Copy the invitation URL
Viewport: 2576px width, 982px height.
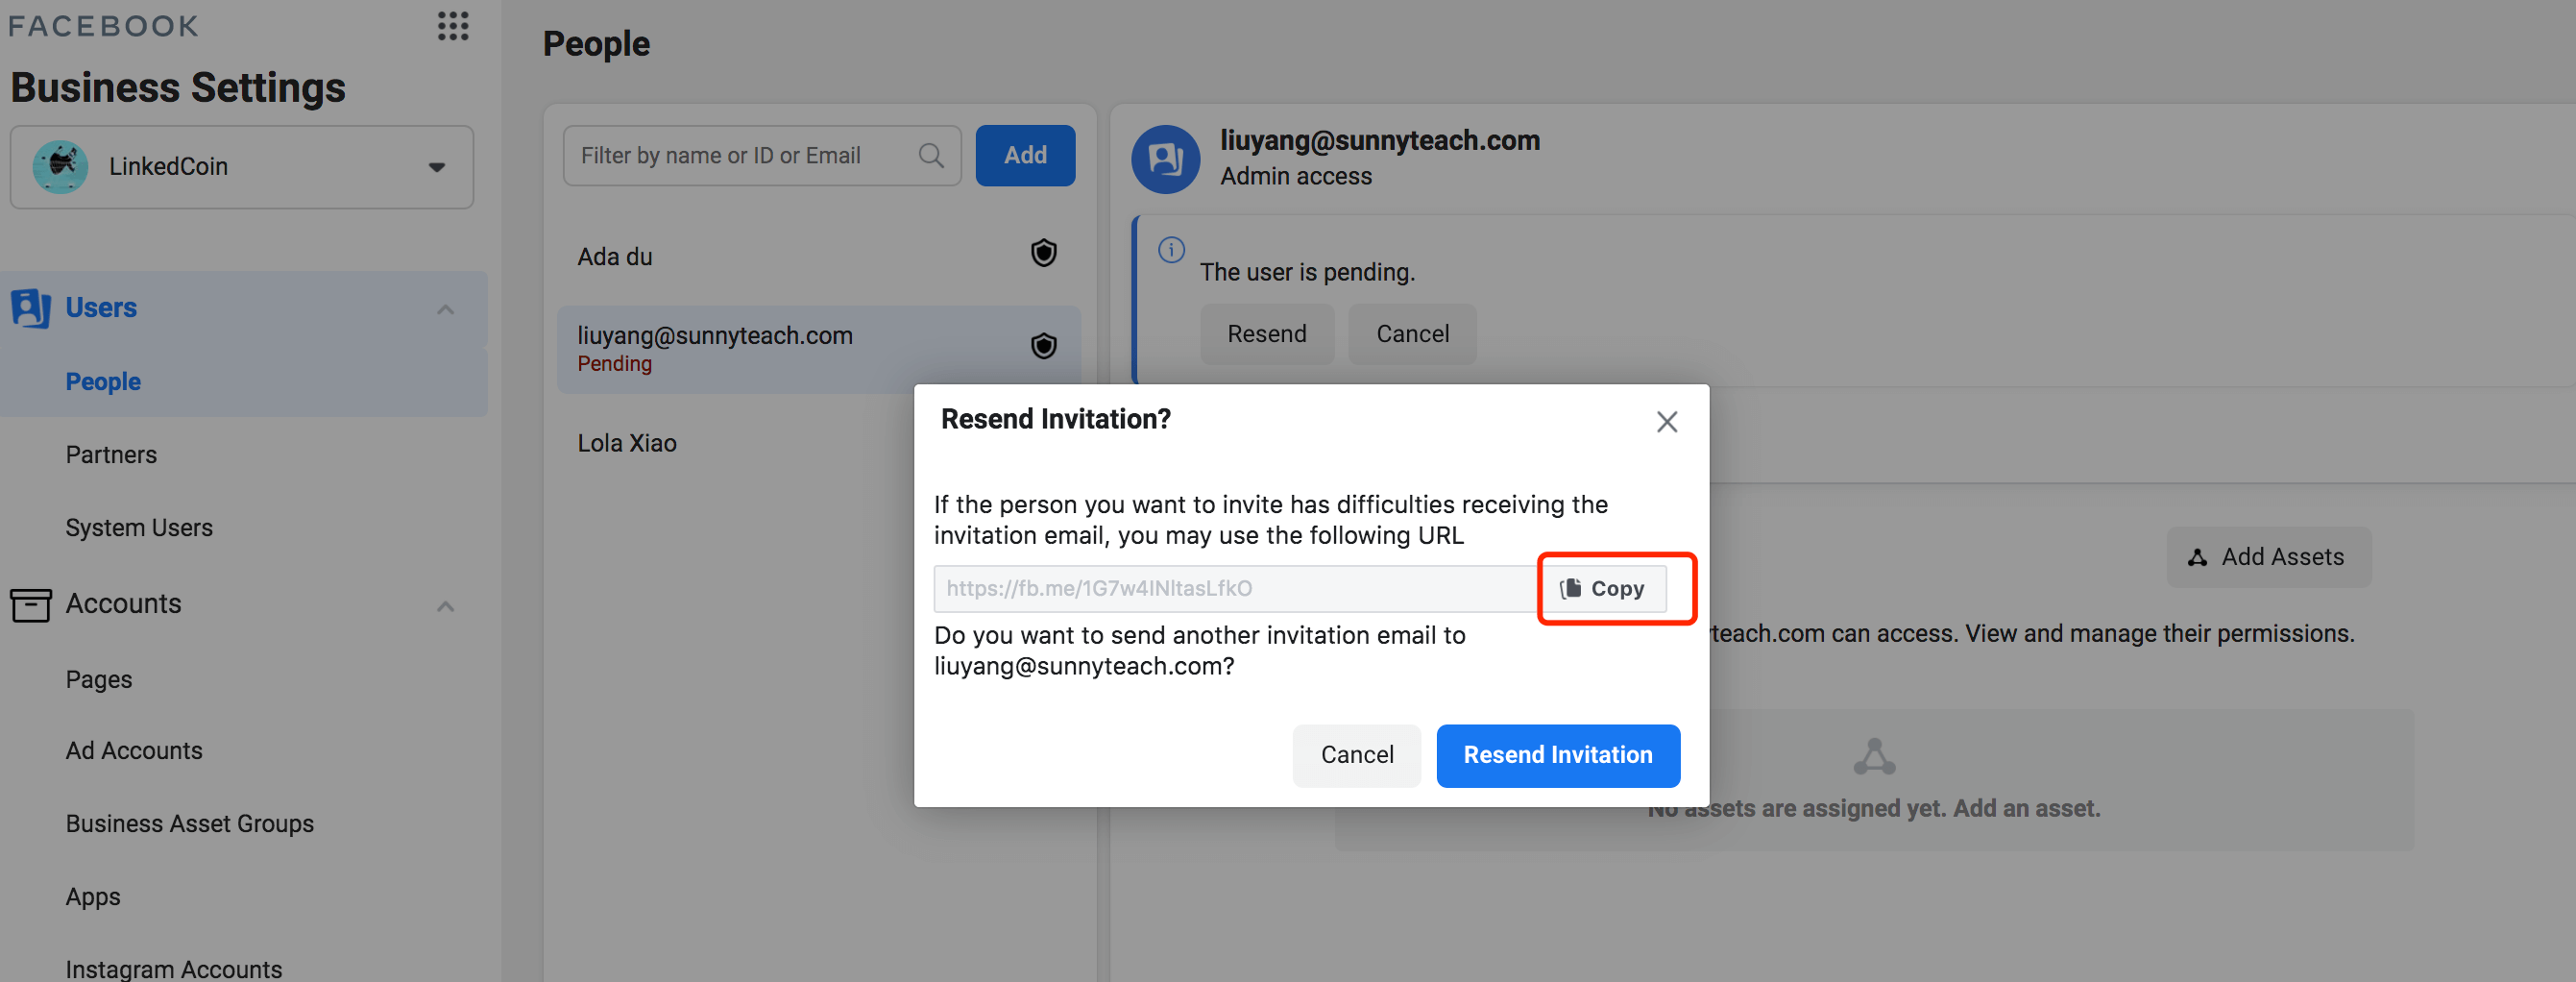click(1602, 588)
